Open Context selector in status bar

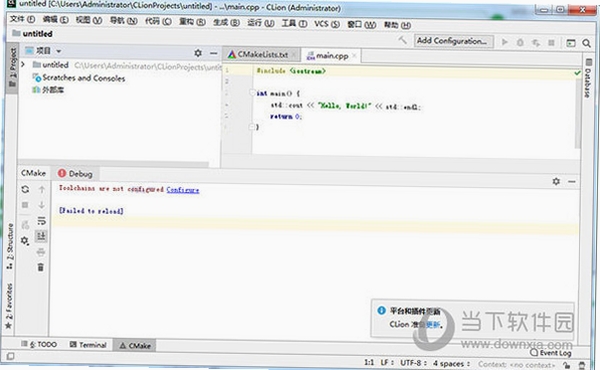click(516, 365)
